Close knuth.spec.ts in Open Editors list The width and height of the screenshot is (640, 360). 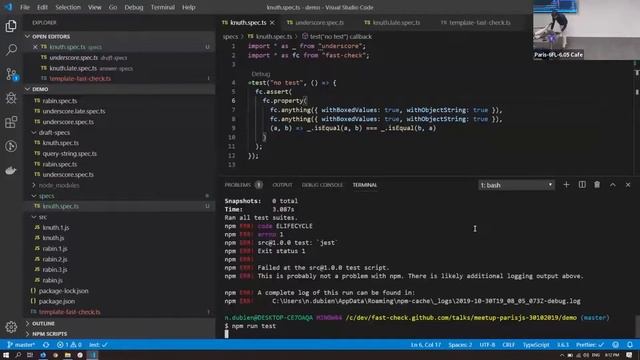(x=35, y=47)
